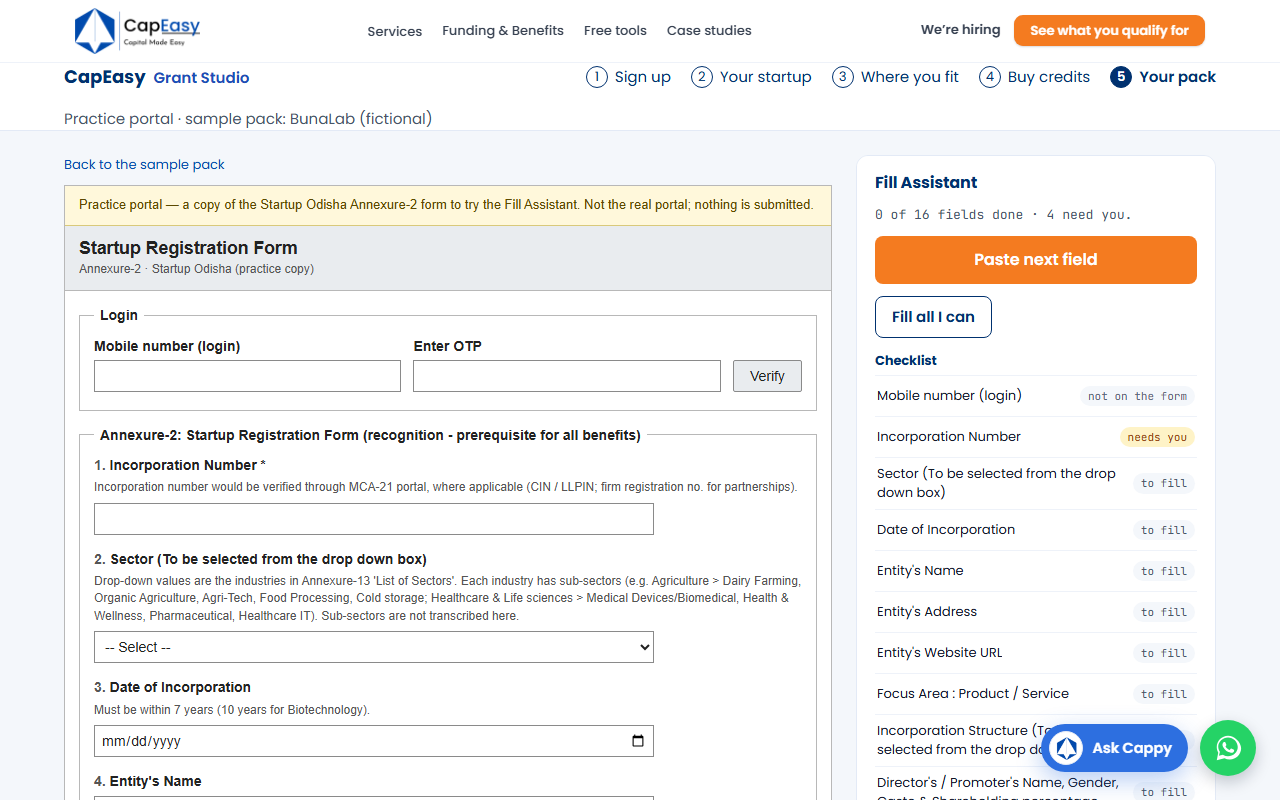1280x800 pixels.
Task: Focus the Enter OTP field
Action: [x=567, y=376]
